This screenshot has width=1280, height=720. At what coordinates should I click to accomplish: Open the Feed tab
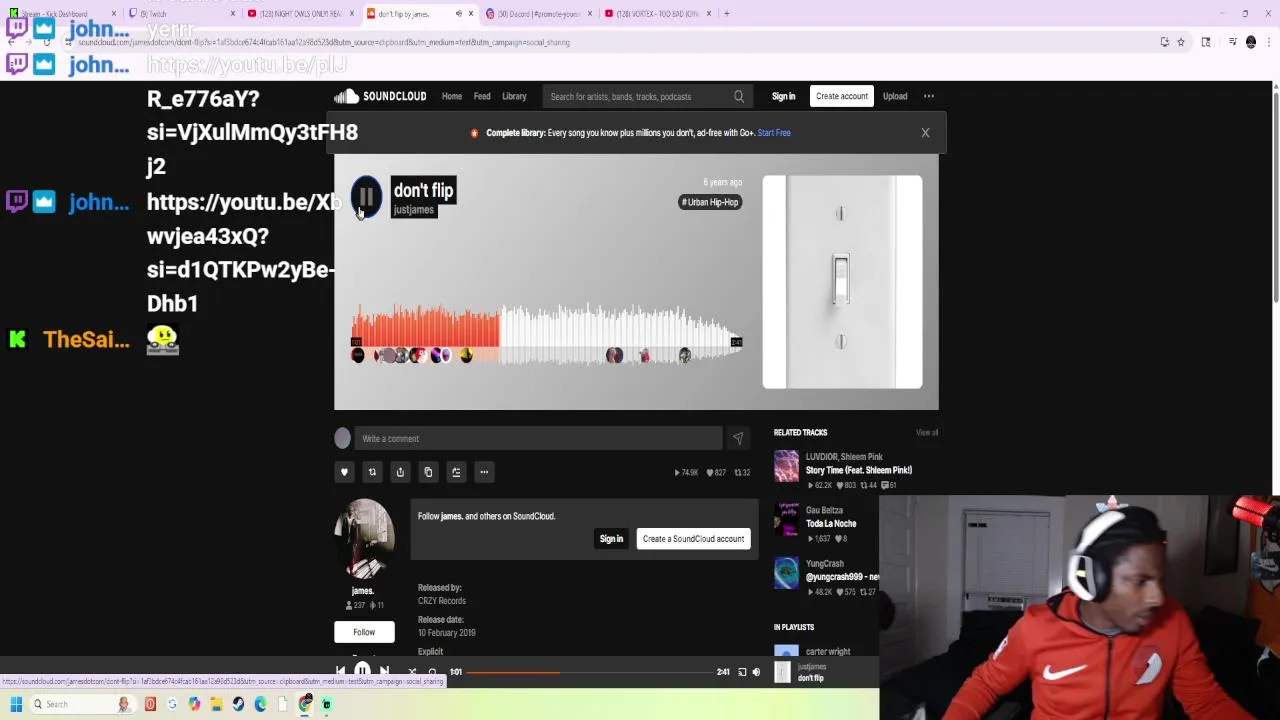click(482, 96)
